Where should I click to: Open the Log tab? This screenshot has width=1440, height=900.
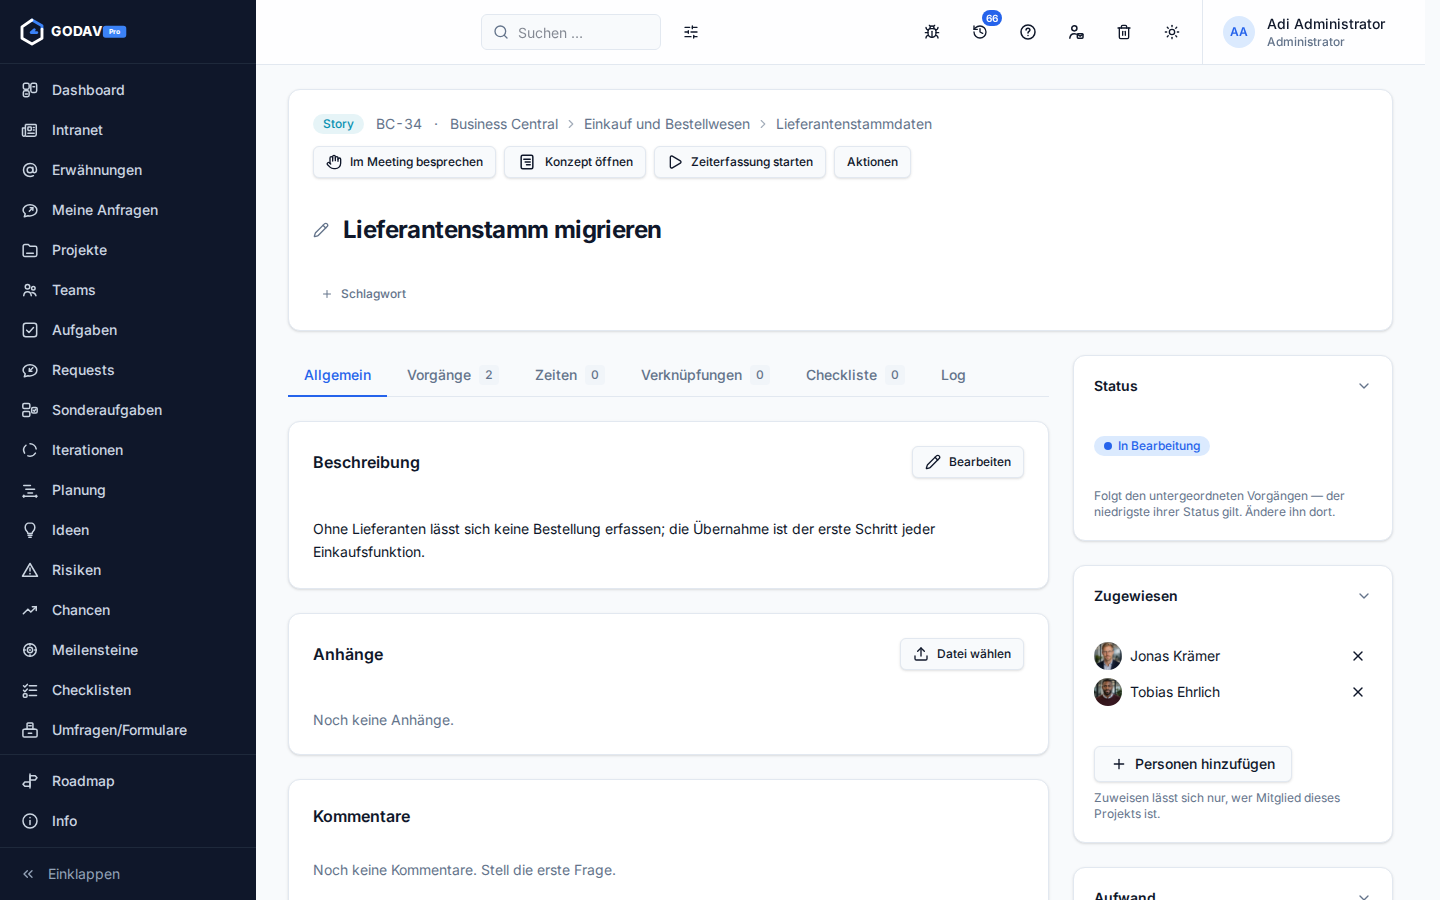tap(953, 375)
